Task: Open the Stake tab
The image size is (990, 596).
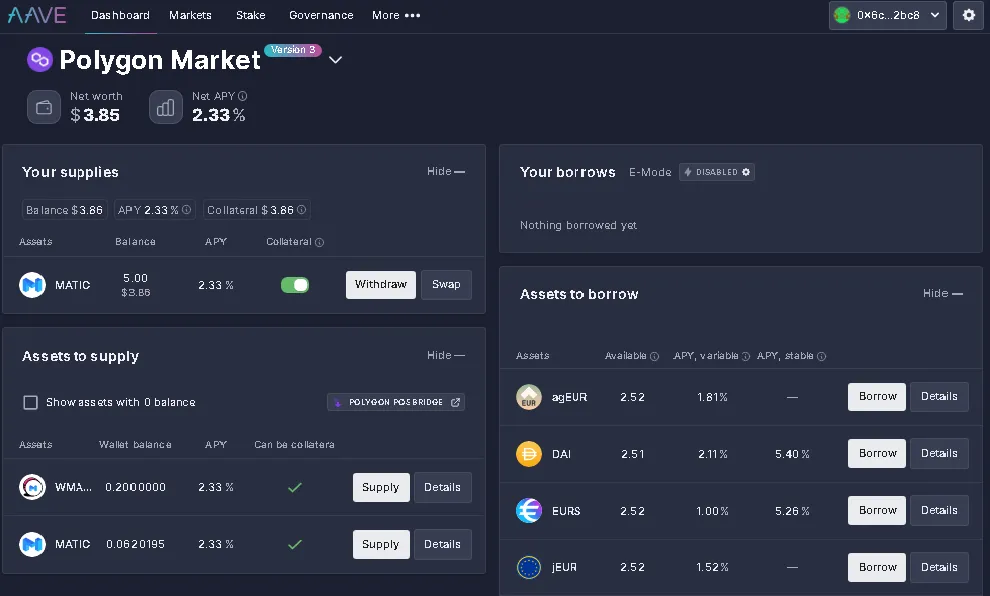Action: [251, 15]
